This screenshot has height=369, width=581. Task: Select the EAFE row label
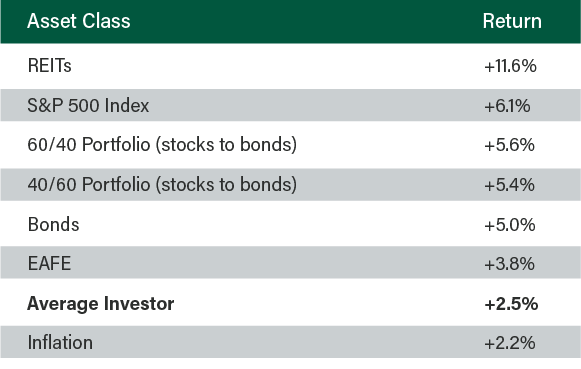click(x=49, y=264)
